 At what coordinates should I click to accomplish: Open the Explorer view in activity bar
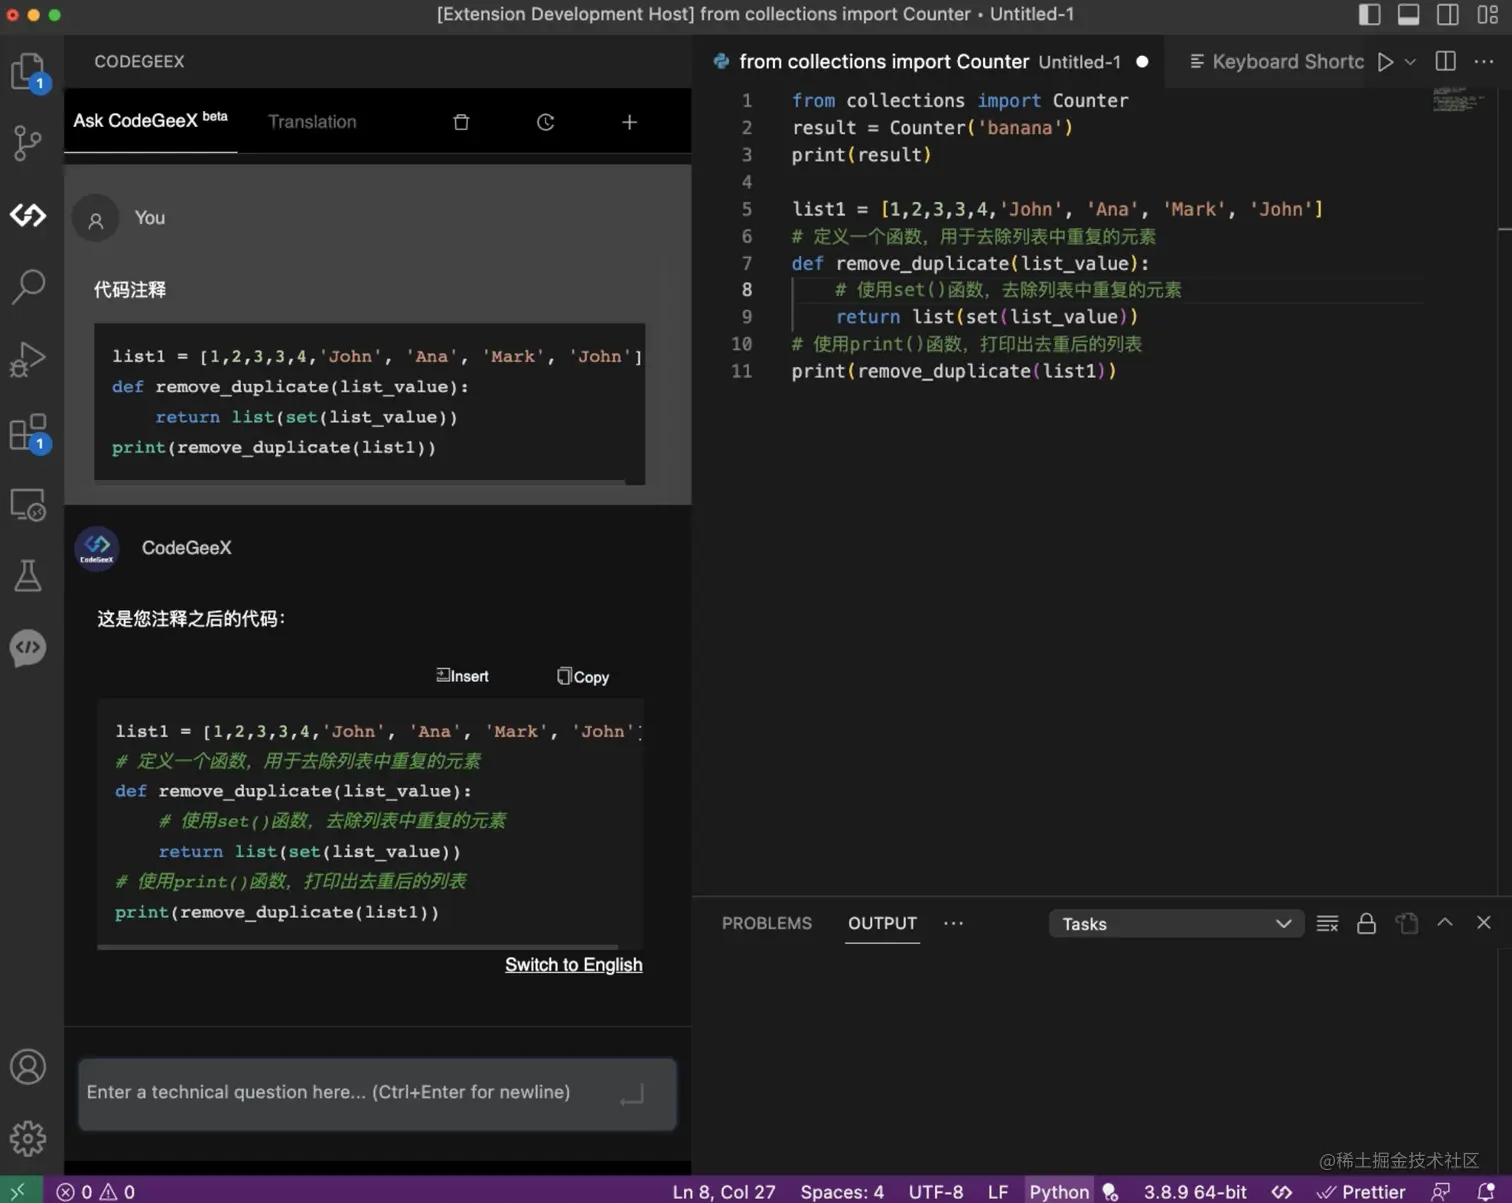coord(28,72)
